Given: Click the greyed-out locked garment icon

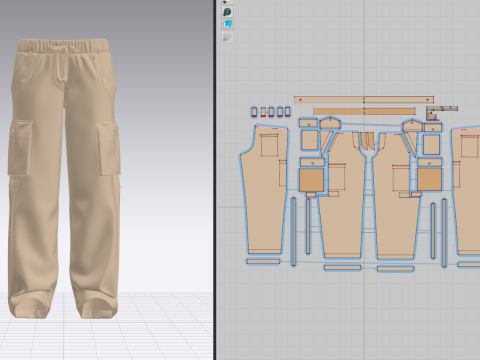Looking at the screenshot, I should point(227,37).
